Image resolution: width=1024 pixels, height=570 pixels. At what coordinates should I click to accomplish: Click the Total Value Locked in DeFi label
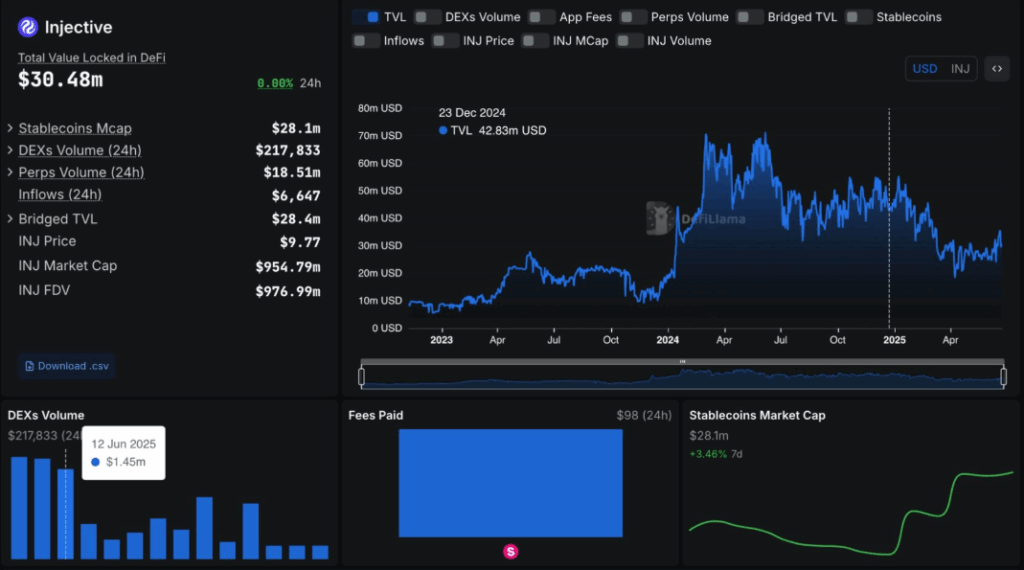91,57
